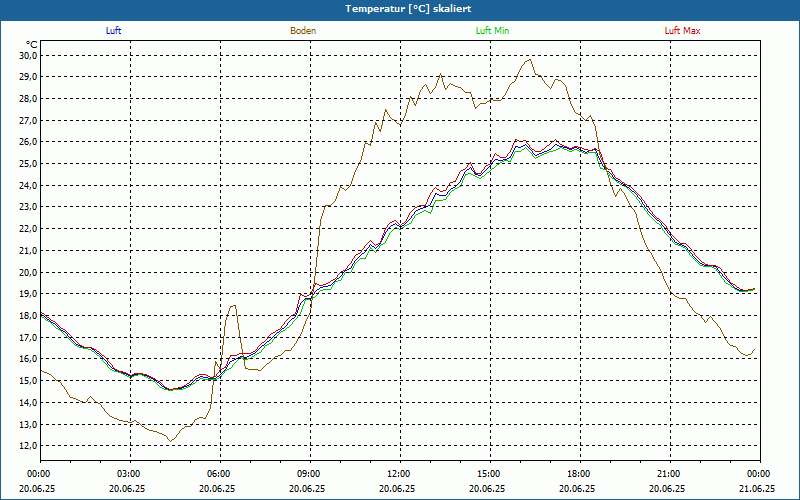Click the 30,0 y-axis value
The height and width of the screenshot is (500, 800).
point(28,55)
